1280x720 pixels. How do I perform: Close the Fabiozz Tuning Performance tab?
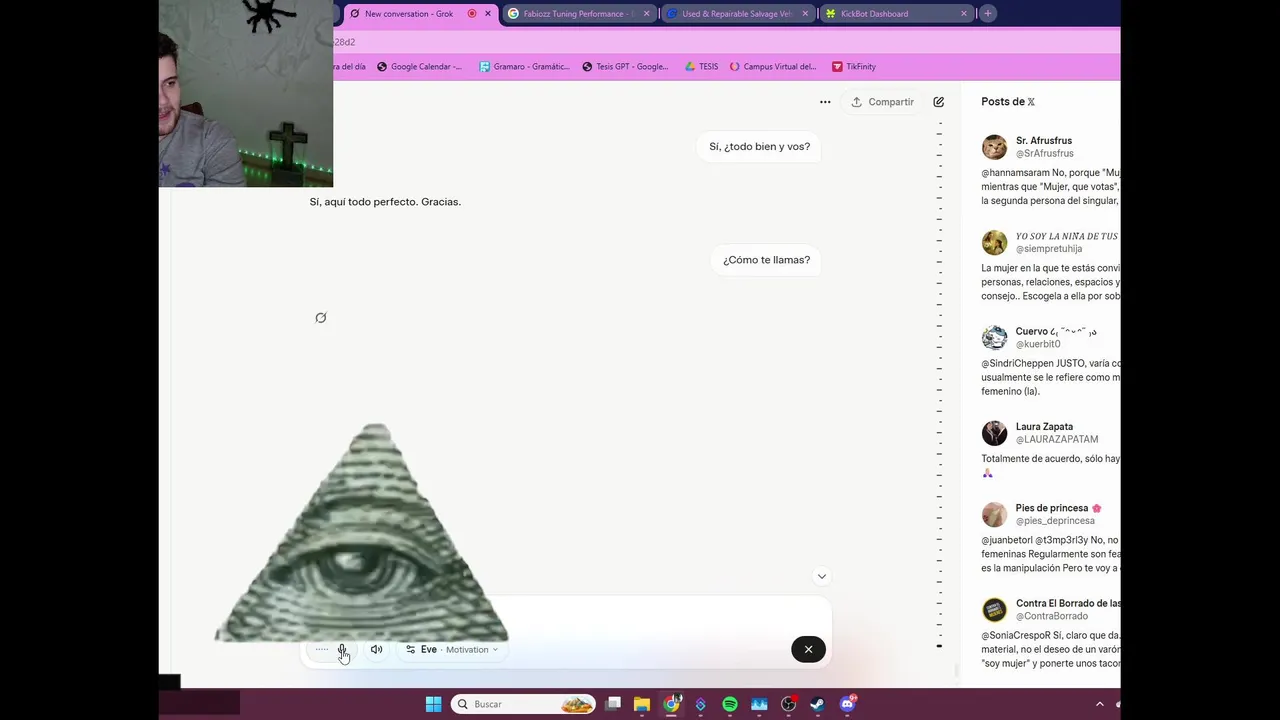(647, 14)
